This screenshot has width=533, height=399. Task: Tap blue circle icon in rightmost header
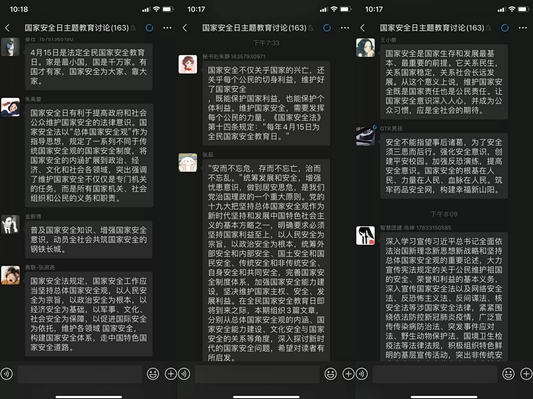click(505, 28)
